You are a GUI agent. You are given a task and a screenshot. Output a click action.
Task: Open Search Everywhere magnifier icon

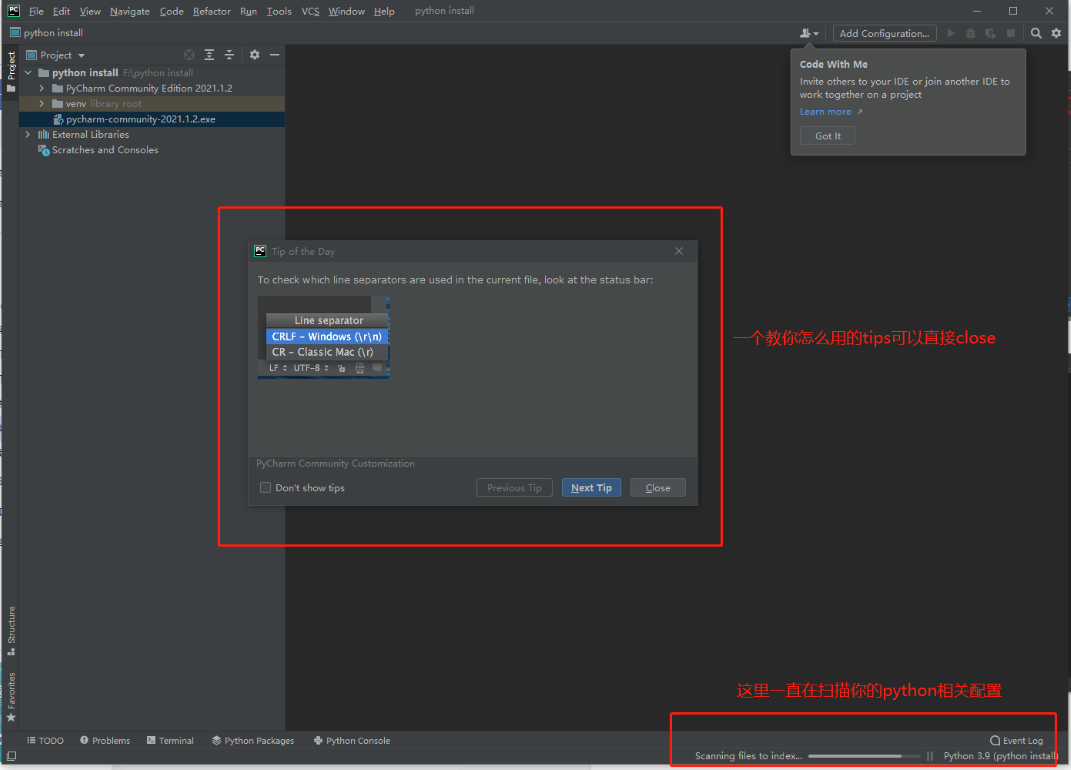1036,33
